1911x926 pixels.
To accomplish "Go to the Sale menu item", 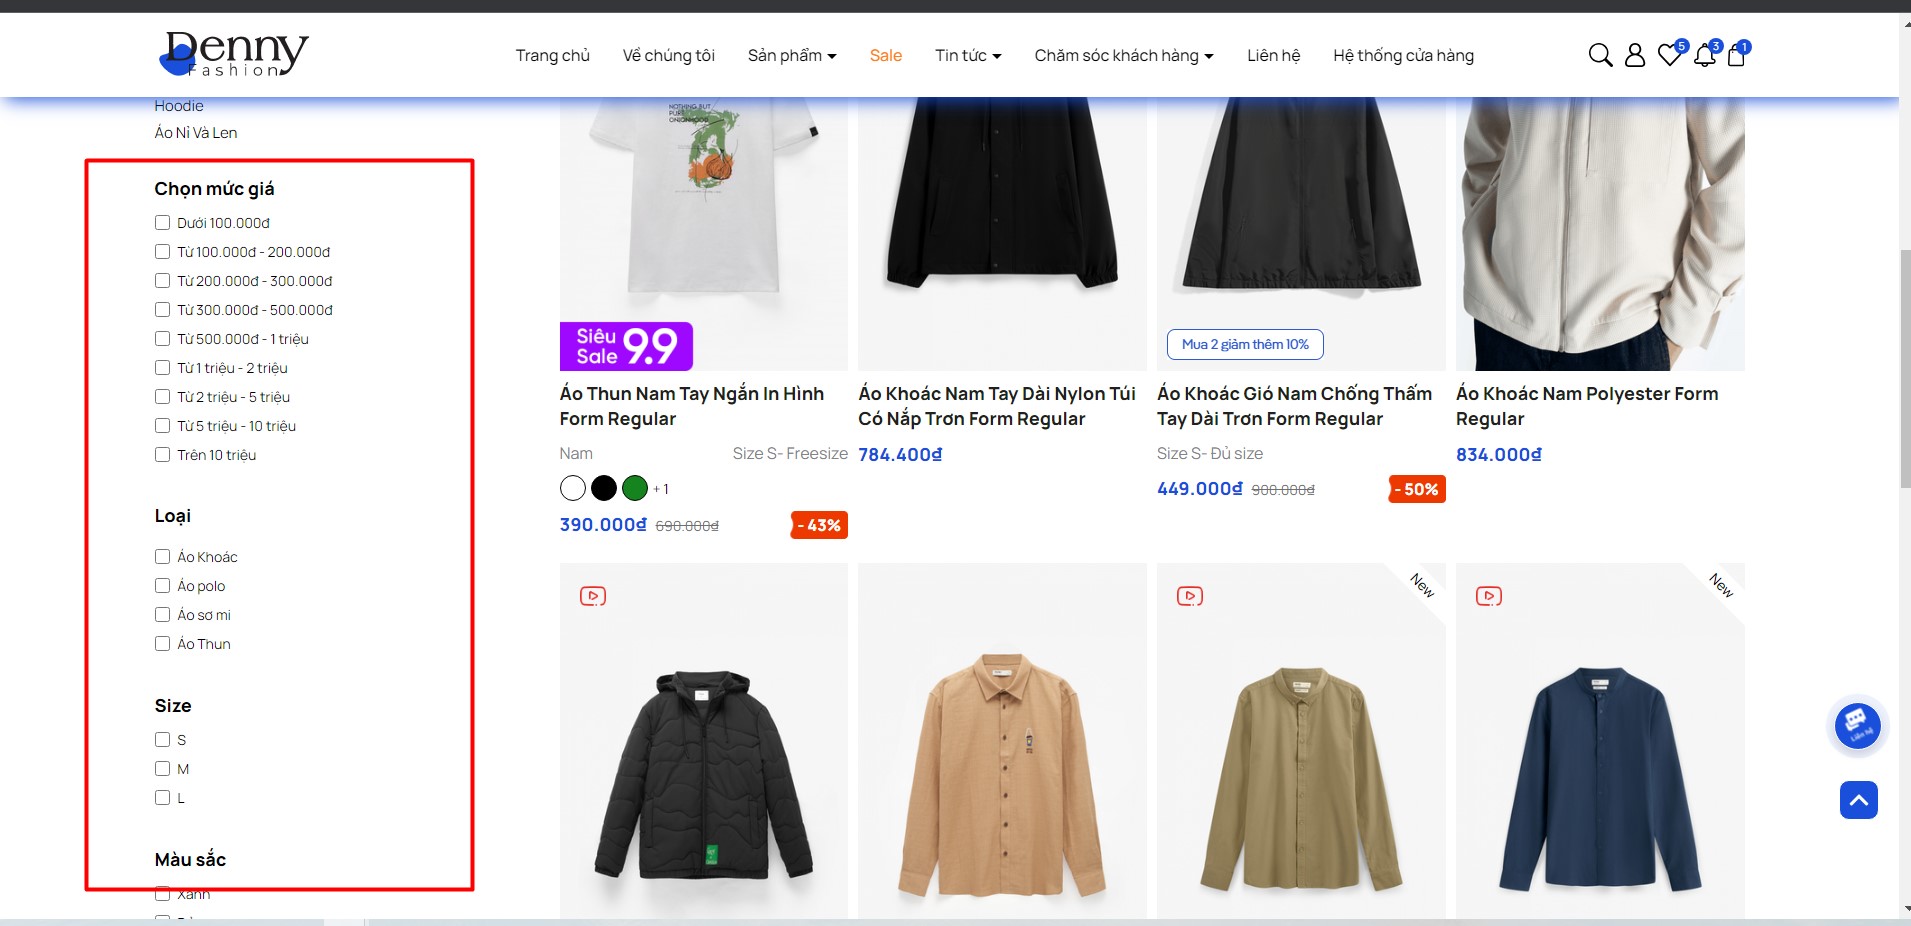I will (x=885, y=56).
